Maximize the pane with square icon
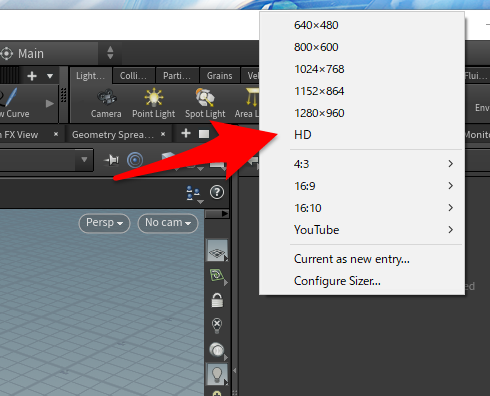The width and height of the screenshot is (490, 396). [x=204, y=134]
